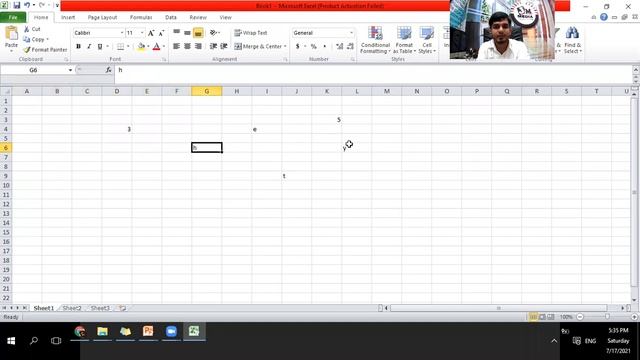This screenshot has height=360, width=640.
Task: Switch to the Sheet3 worksheet tab
Action: (100, 308)
